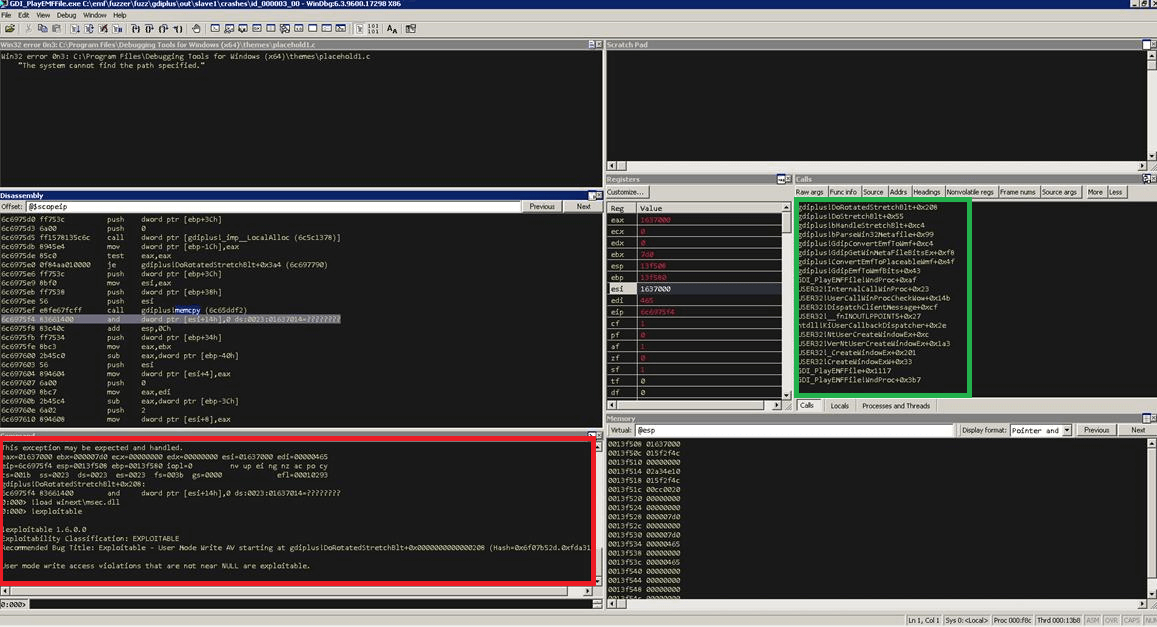Viewport: 1157px width, 627px height.
Task: Switch to the Processes and Threads tab
Action: (x=896, y=406)
